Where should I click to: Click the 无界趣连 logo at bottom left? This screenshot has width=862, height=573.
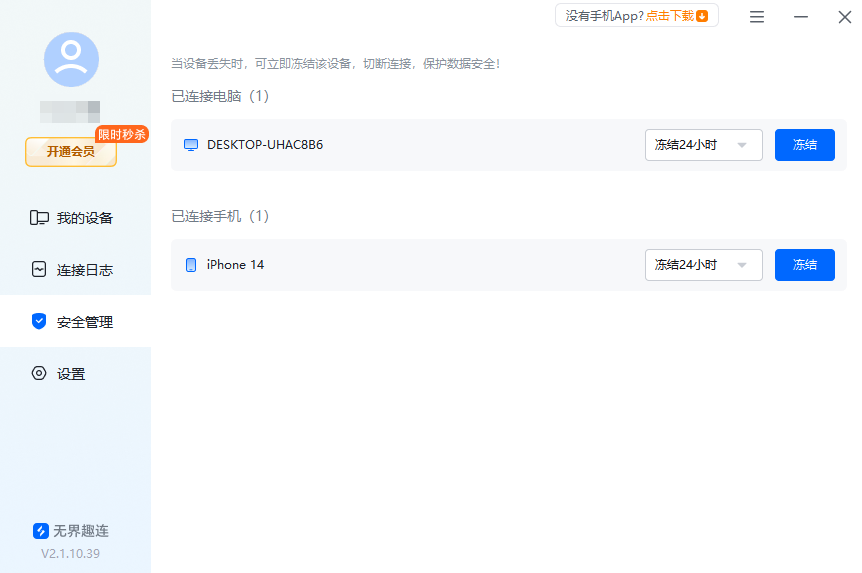coord(41,531)
